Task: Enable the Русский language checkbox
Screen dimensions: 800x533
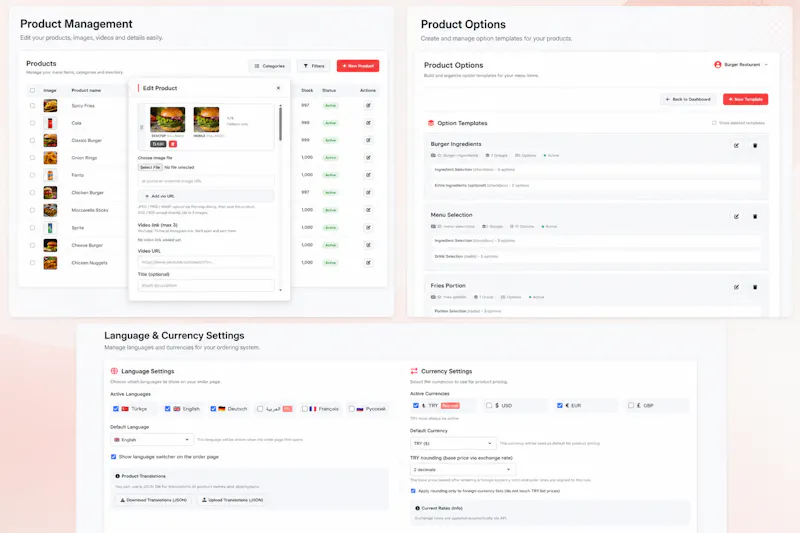Action: (352, 409)
